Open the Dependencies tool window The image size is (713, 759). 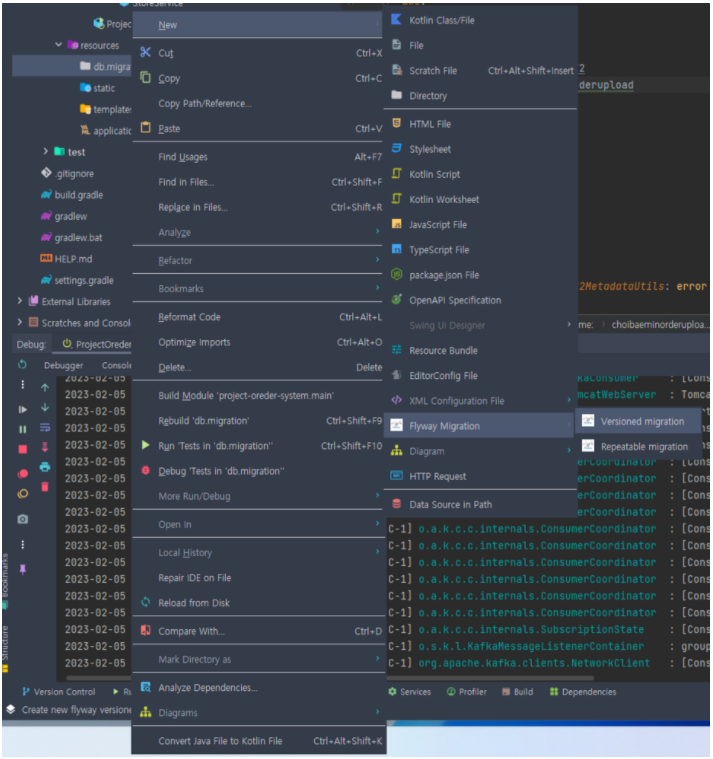[x=583, y=691]
